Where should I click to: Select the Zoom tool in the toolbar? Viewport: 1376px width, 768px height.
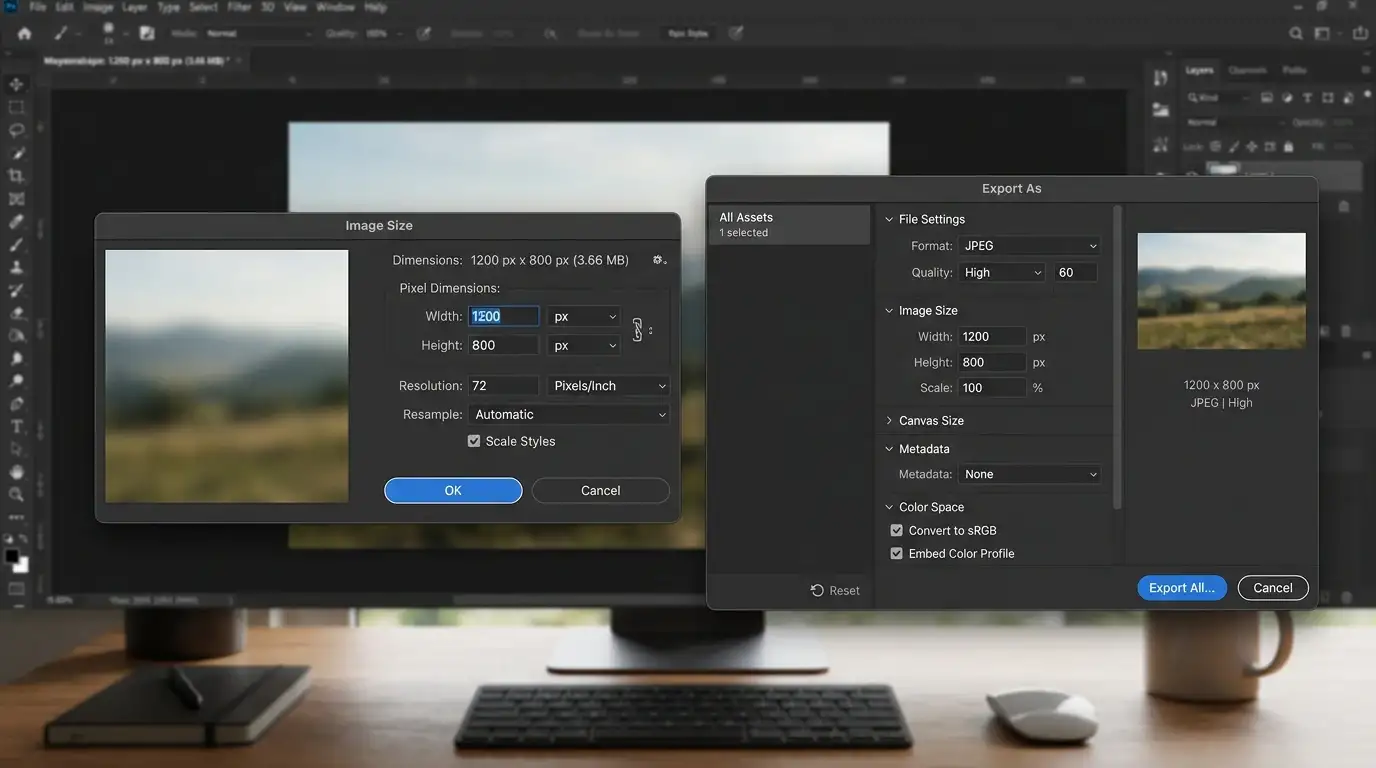coord(16,494)
